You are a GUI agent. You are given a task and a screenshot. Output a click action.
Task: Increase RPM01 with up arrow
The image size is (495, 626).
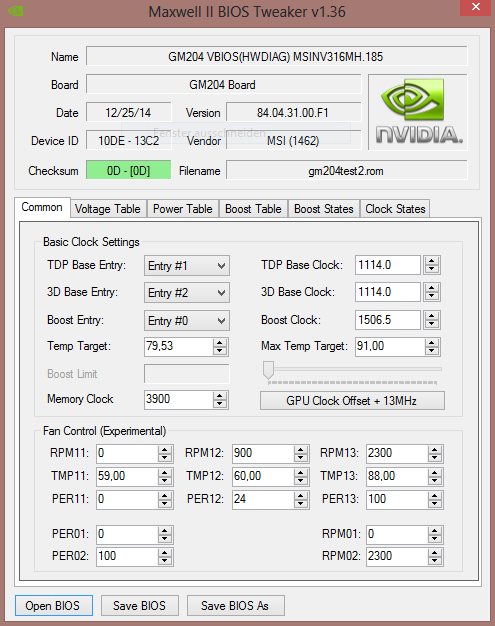pyautogui.click(x=434, y=530)
